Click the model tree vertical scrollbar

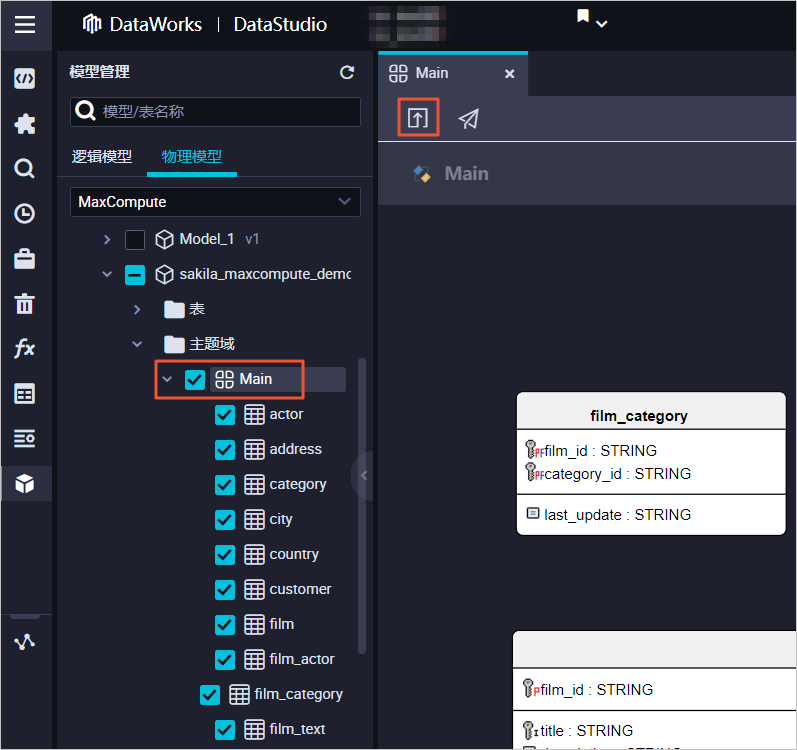tap(362, 506)
